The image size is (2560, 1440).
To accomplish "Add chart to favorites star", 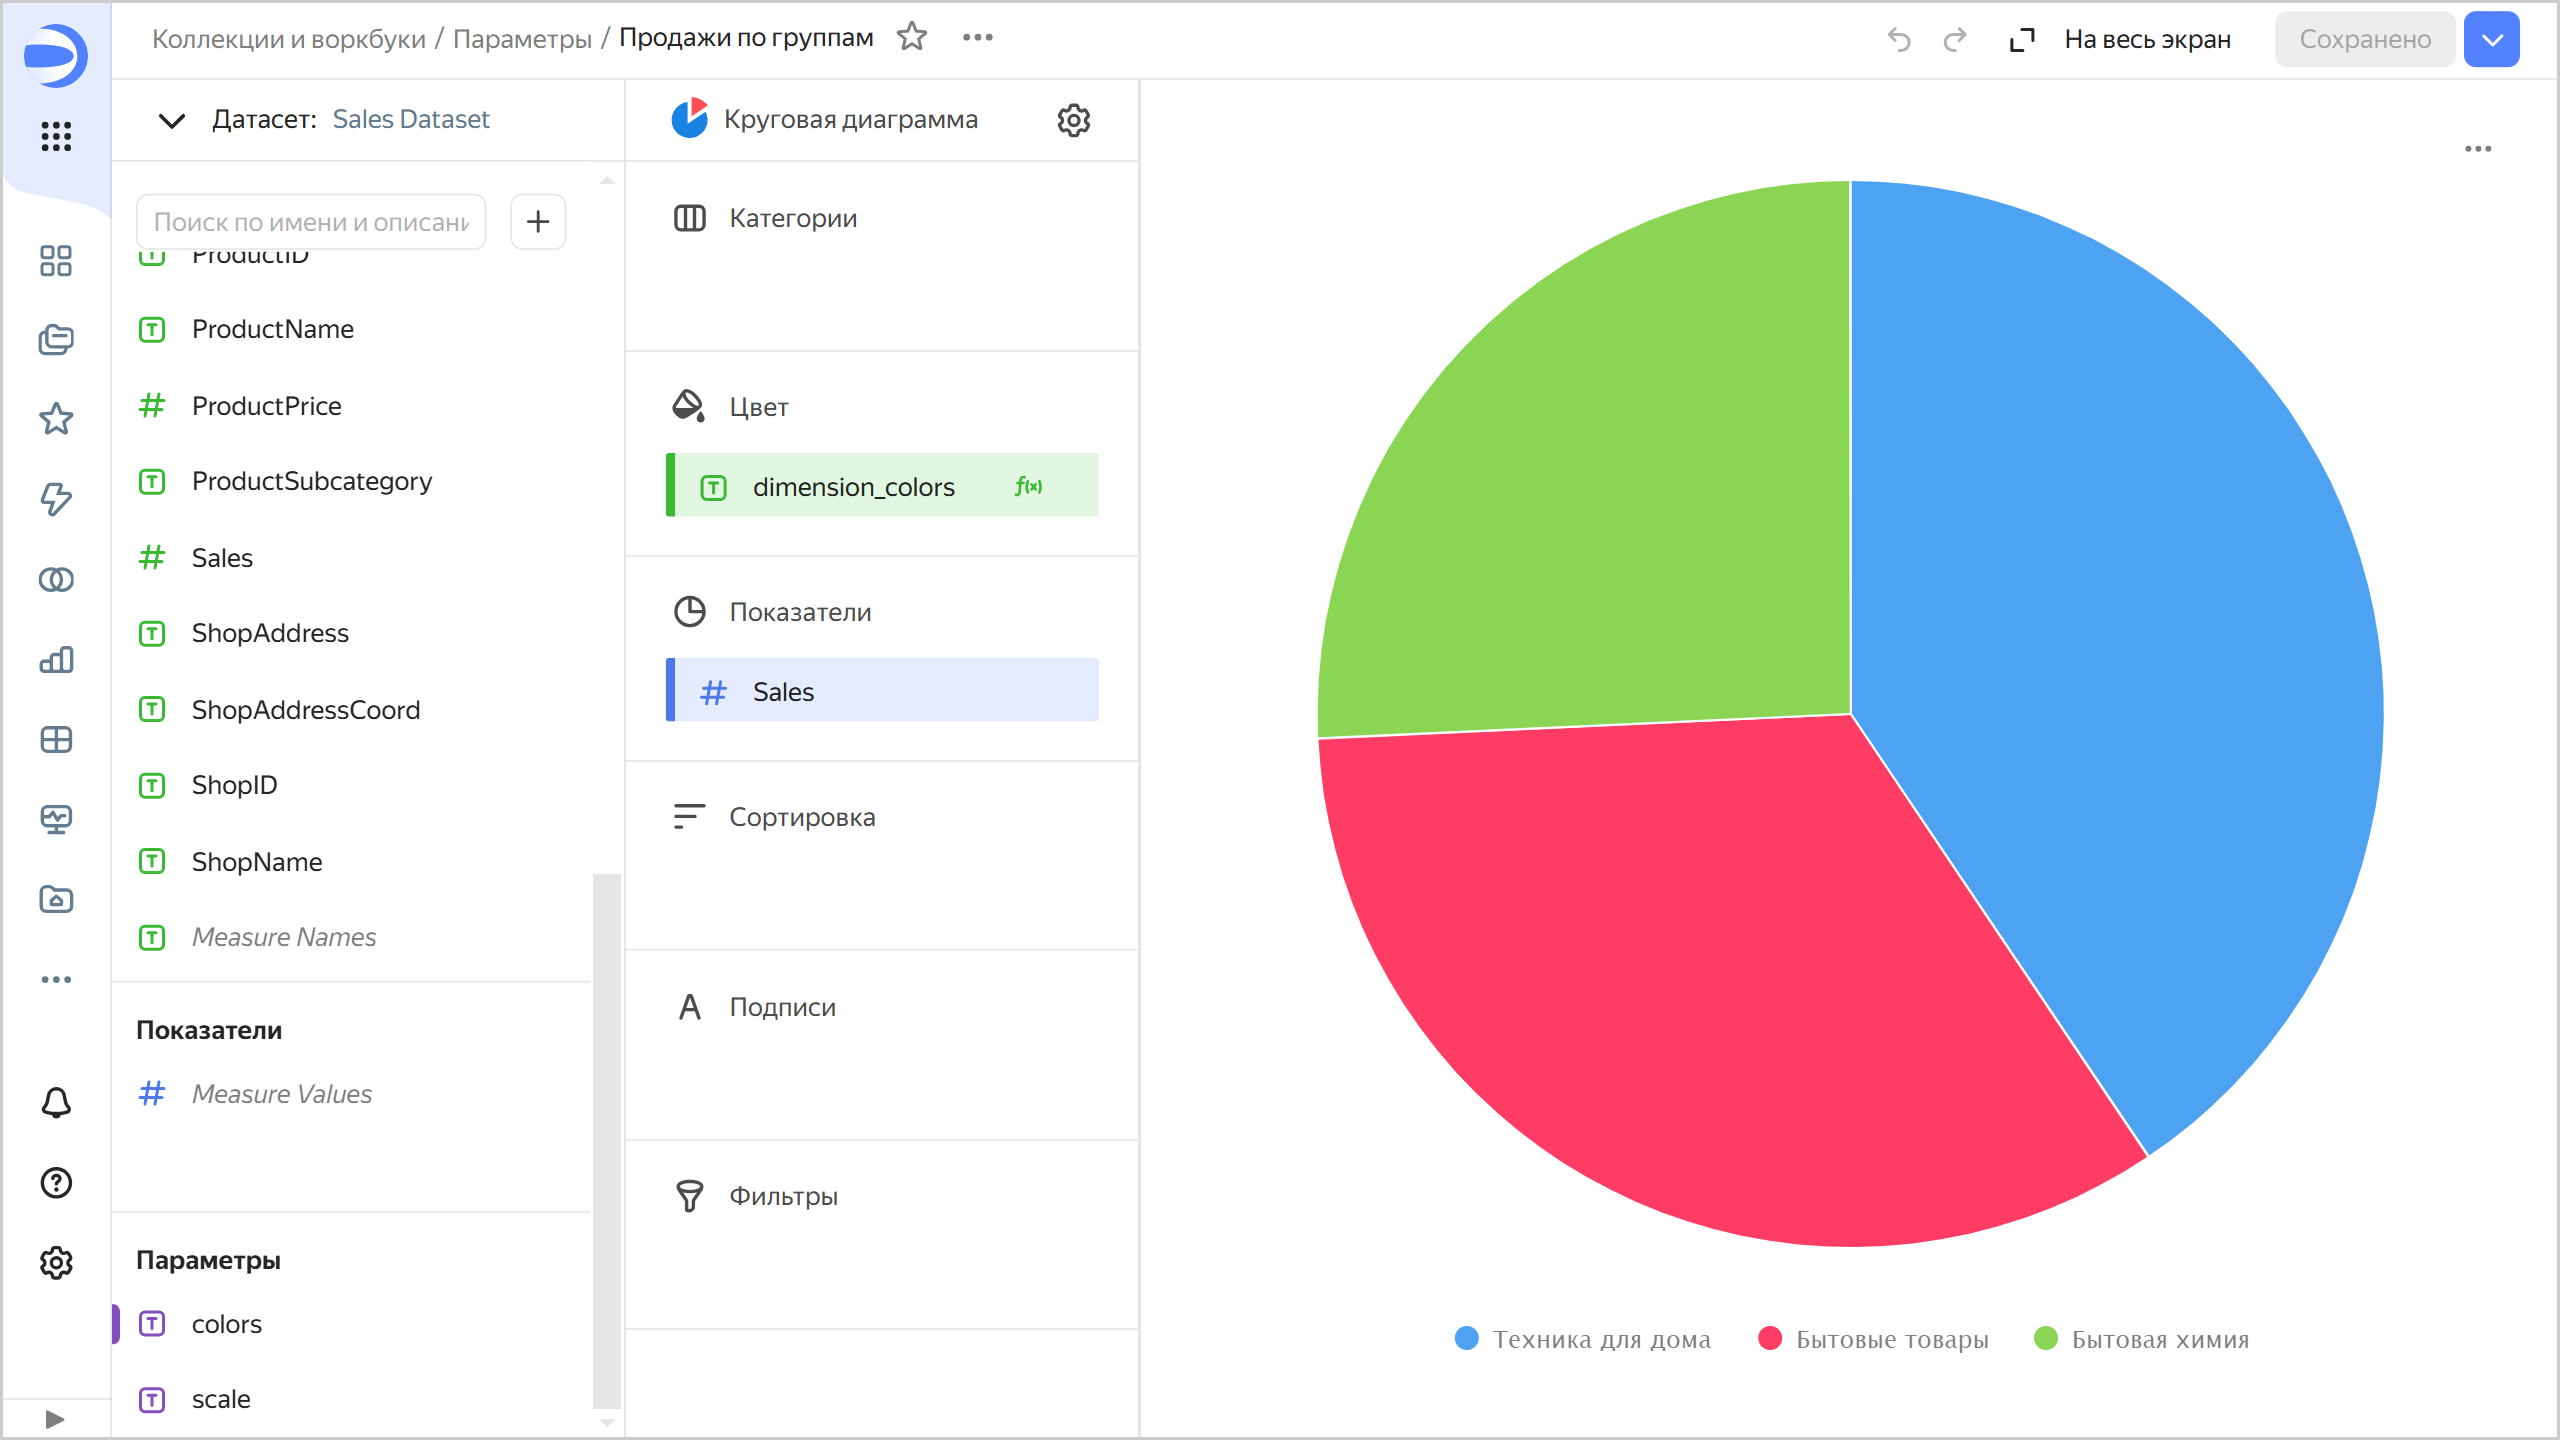I will (x=911, y=38).
